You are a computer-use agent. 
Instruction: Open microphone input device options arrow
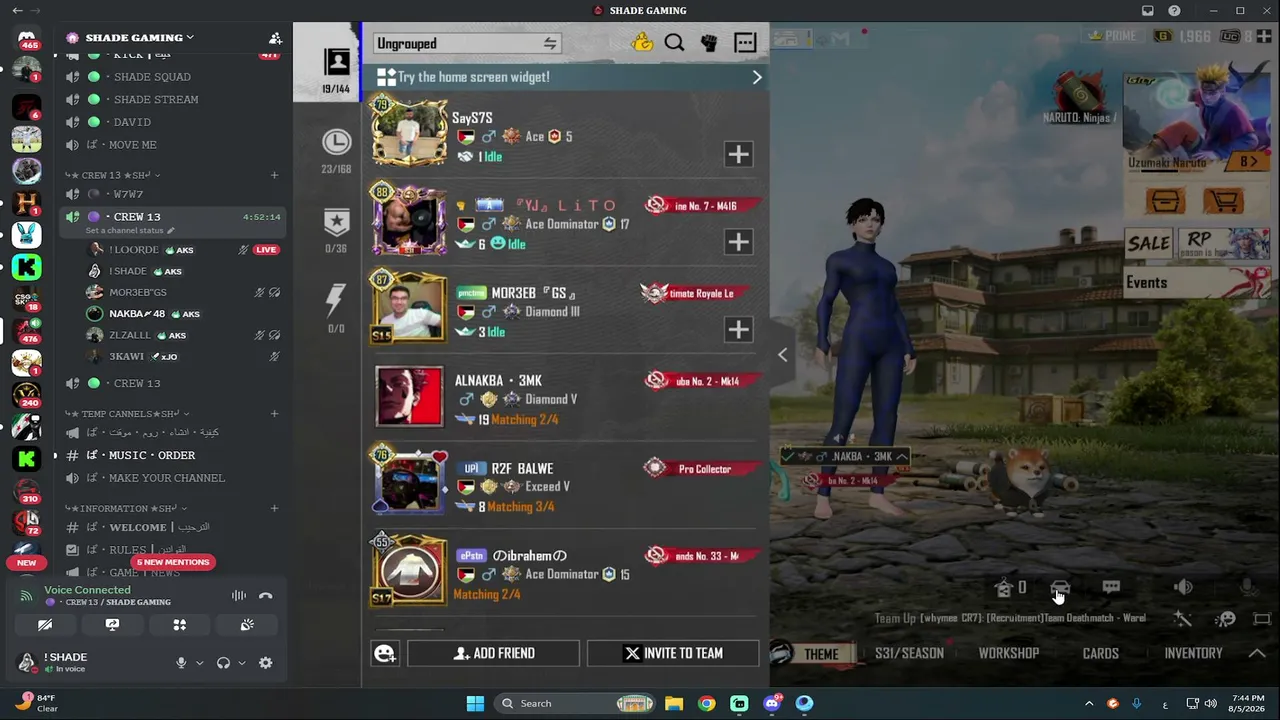(199, 663)
